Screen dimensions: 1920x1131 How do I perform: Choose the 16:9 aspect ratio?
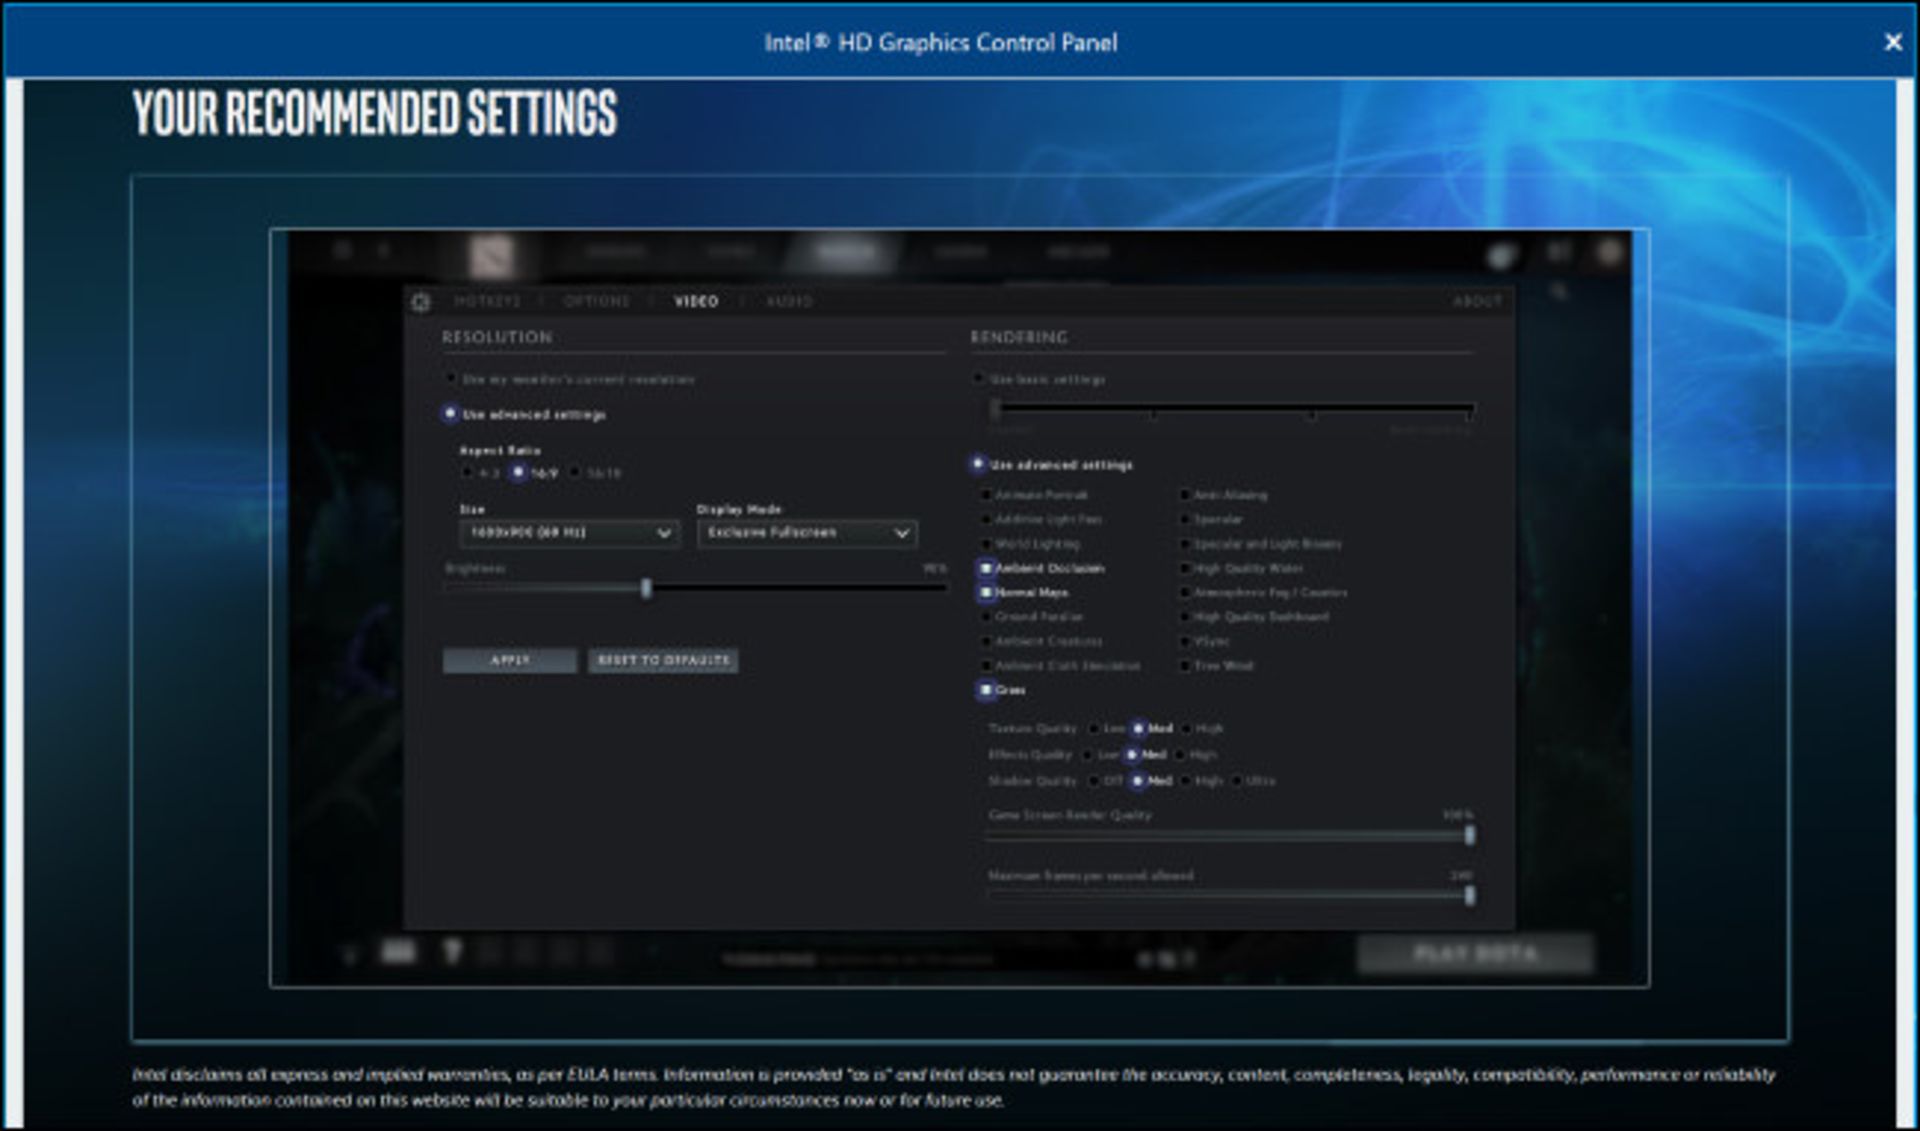(x=518, y=472)
